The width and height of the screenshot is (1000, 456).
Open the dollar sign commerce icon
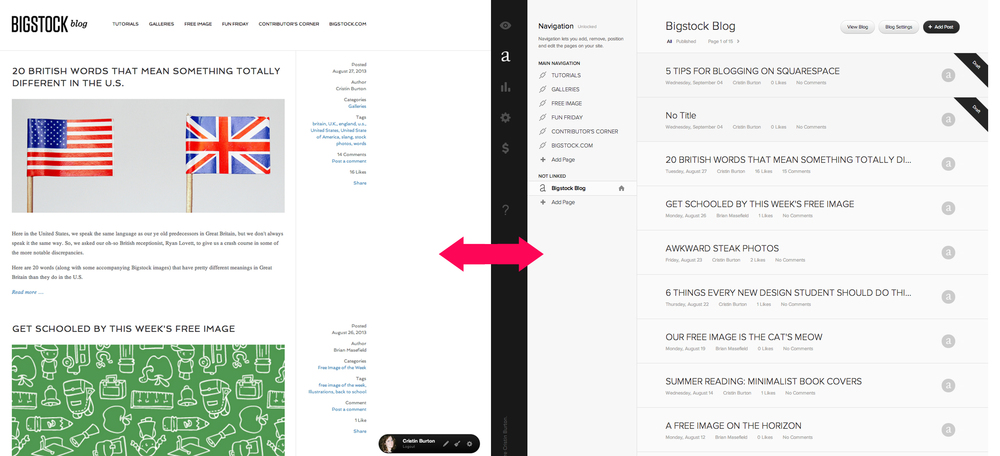point(506,148)
